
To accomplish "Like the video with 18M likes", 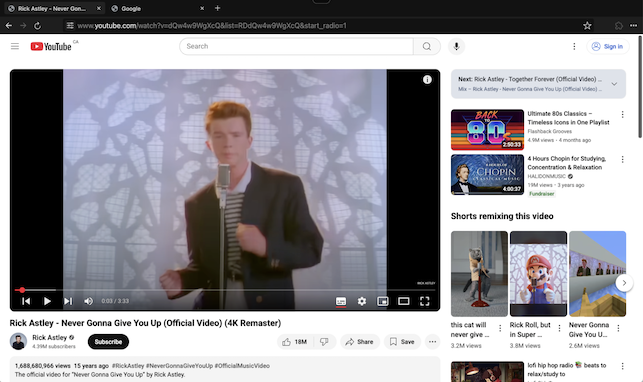I will point(295,341).
